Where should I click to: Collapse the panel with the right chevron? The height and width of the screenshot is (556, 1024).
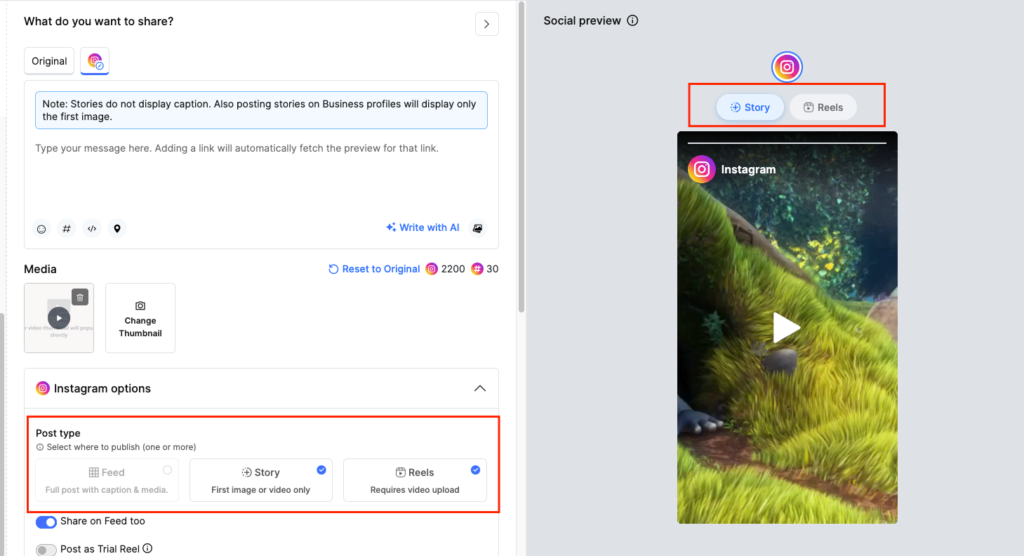click(487, 24)
